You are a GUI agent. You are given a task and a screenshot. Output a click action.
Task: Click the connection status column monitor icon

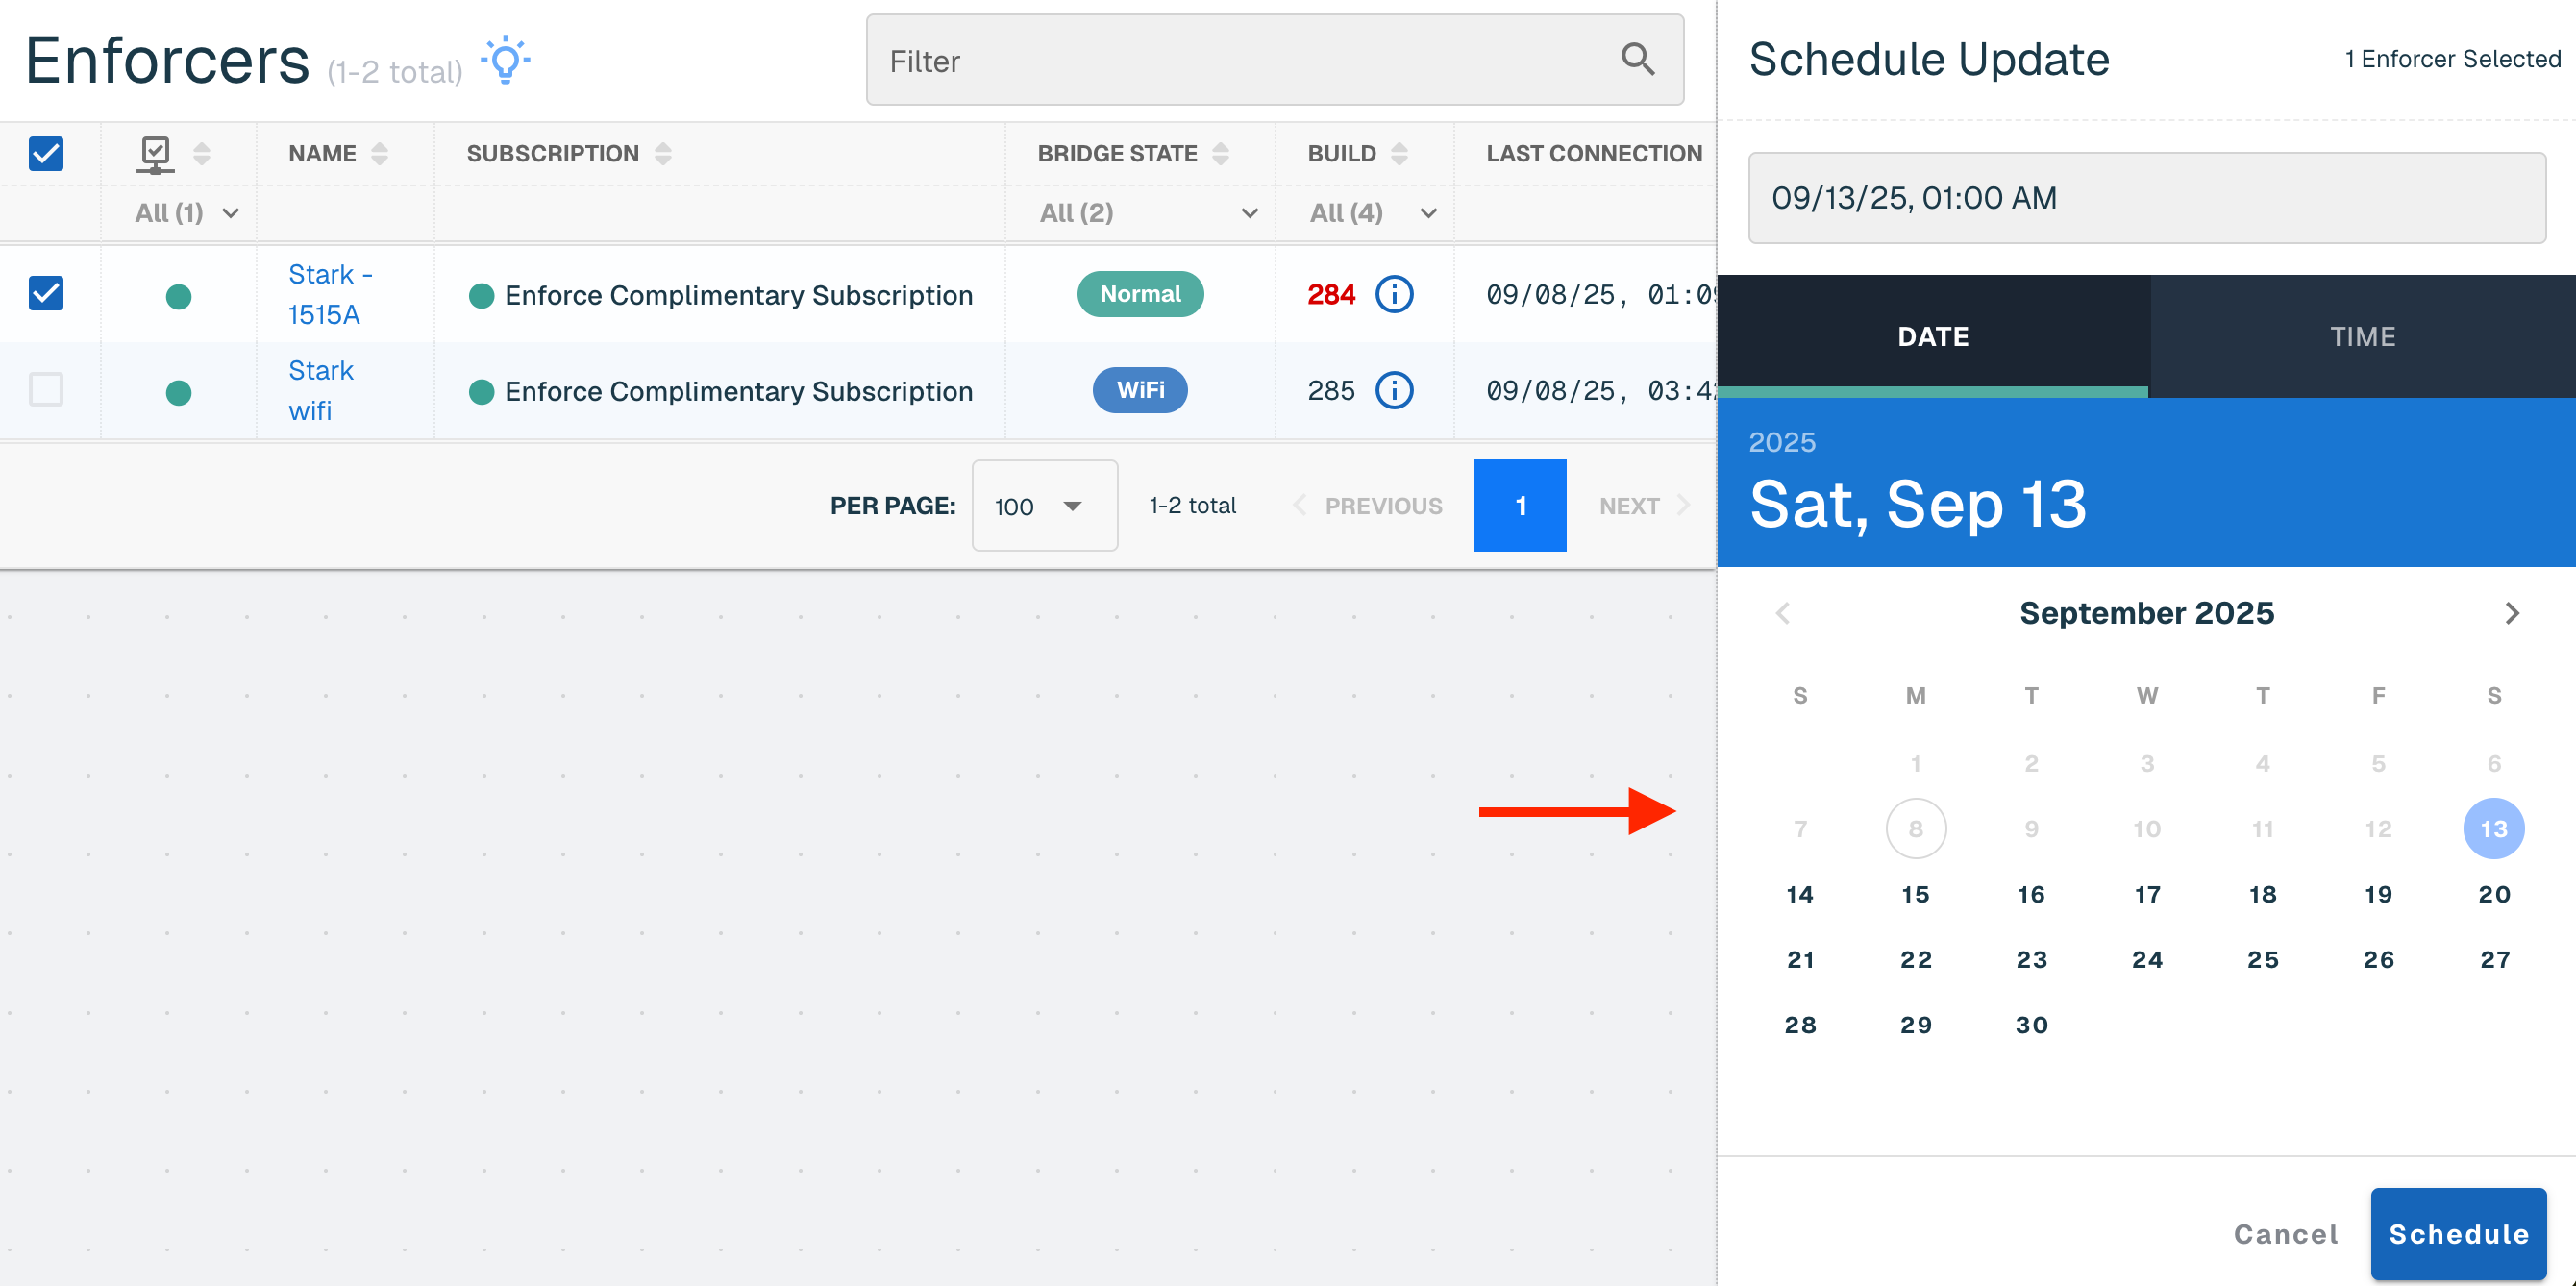pos(155,155)
